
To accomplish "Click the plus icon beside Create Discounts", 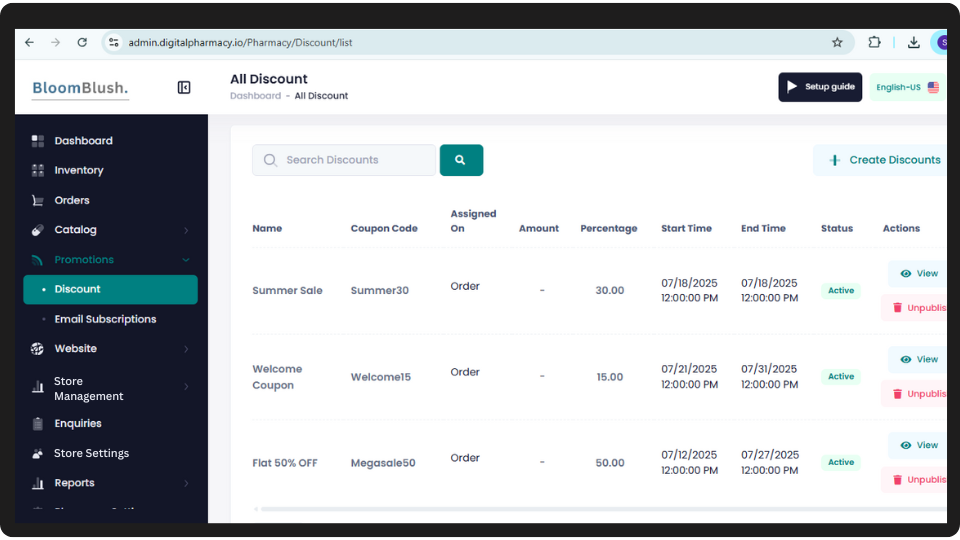I will click(834, 160).
